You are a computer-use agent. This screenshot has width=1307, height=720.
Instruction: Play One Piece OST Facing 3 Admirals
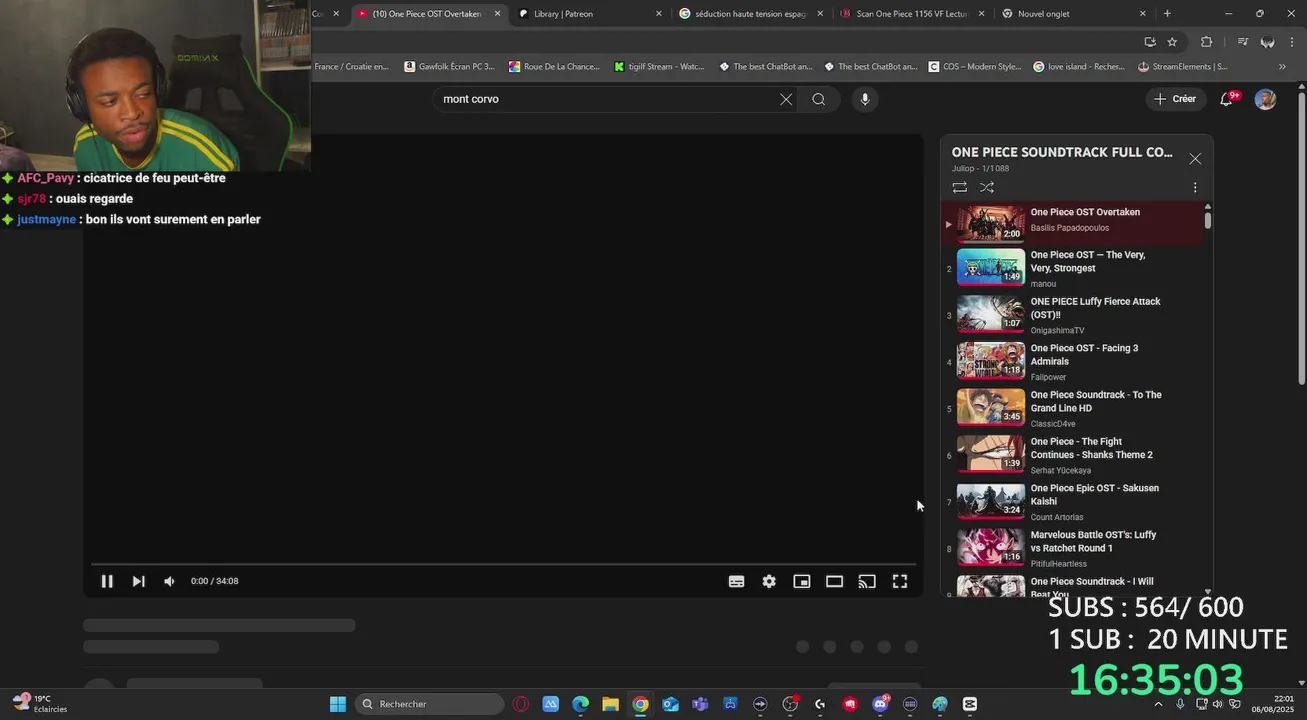1072,362
